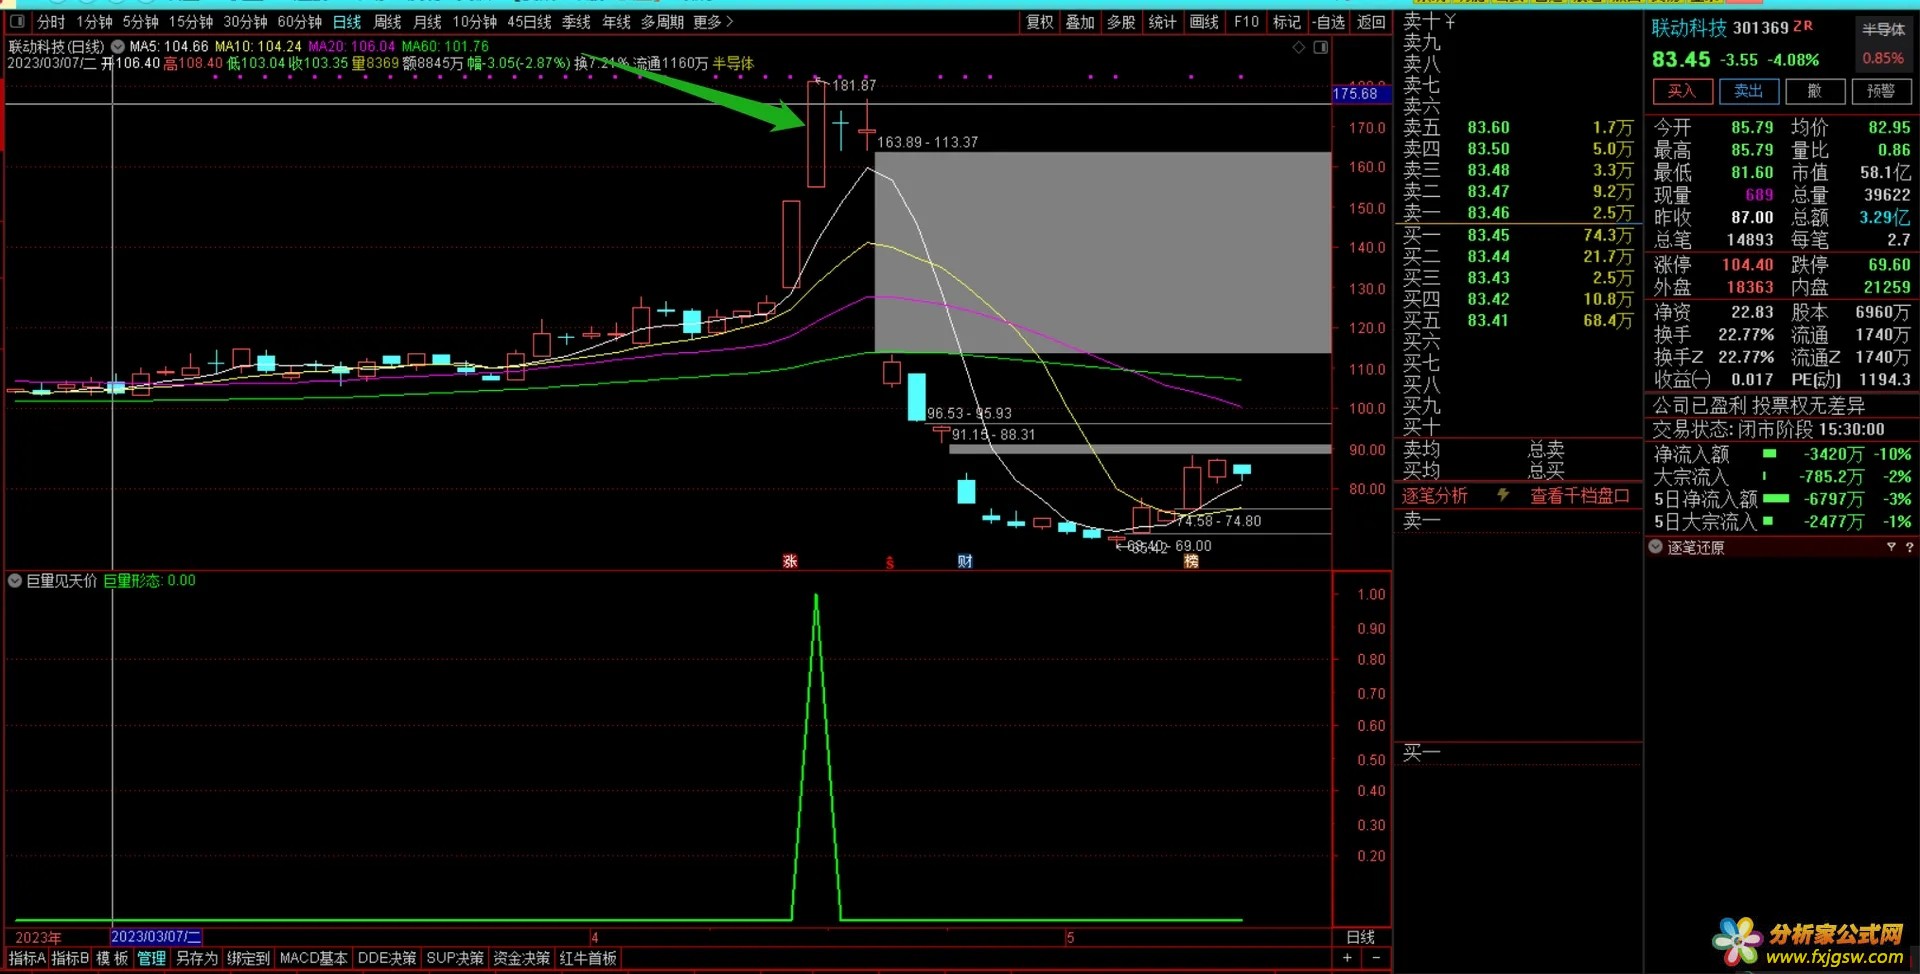Switch to 月线 monthly chart
Screen dimensions: 1920x974
point(427,22)
